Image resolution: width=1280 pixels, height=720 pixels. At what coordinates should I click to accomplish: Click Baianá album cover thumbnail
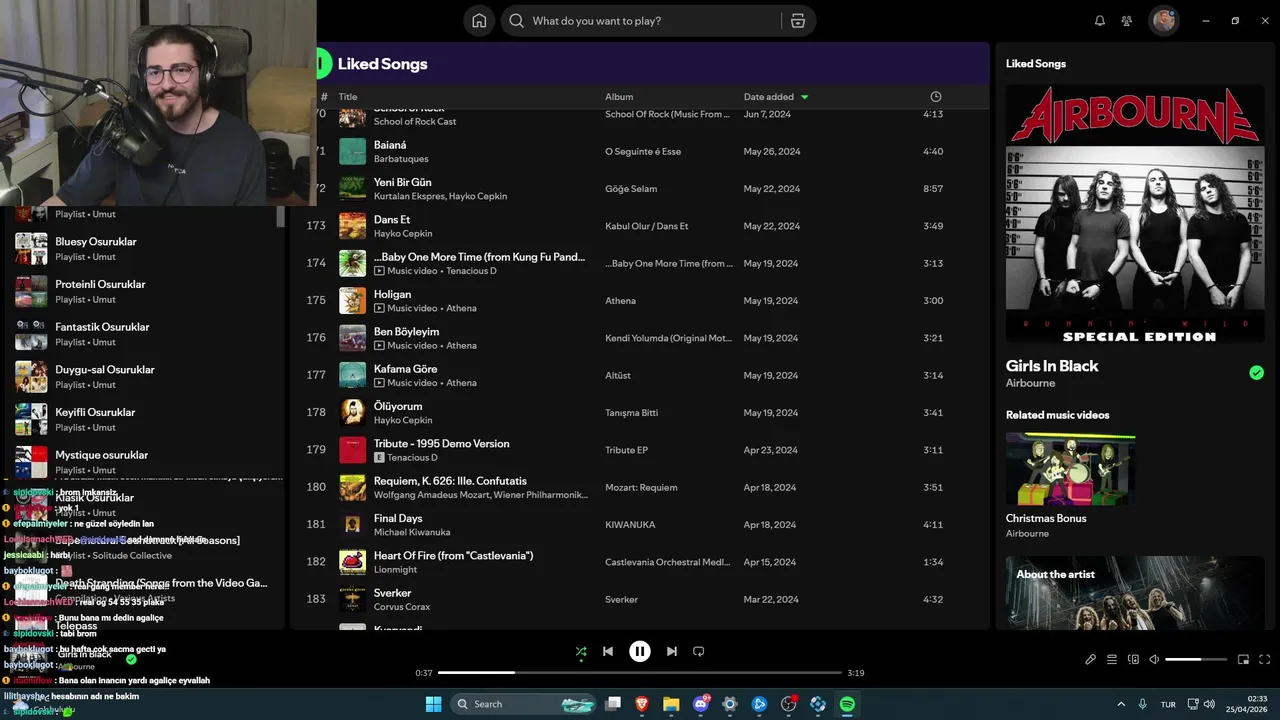(x=352, y=151)
